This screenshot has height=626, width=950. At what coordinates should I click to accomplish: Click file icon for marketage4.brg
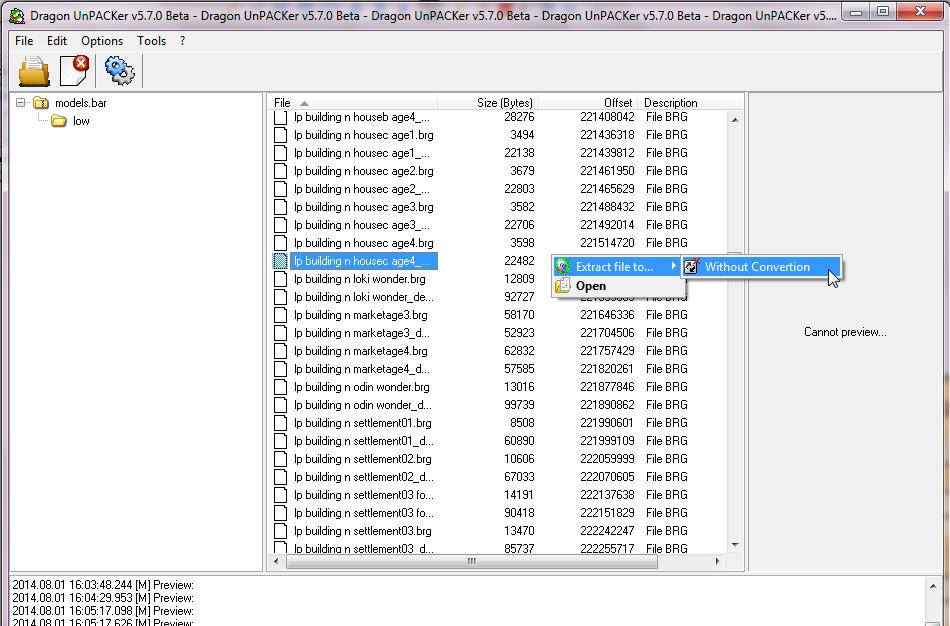pos(281,351)
